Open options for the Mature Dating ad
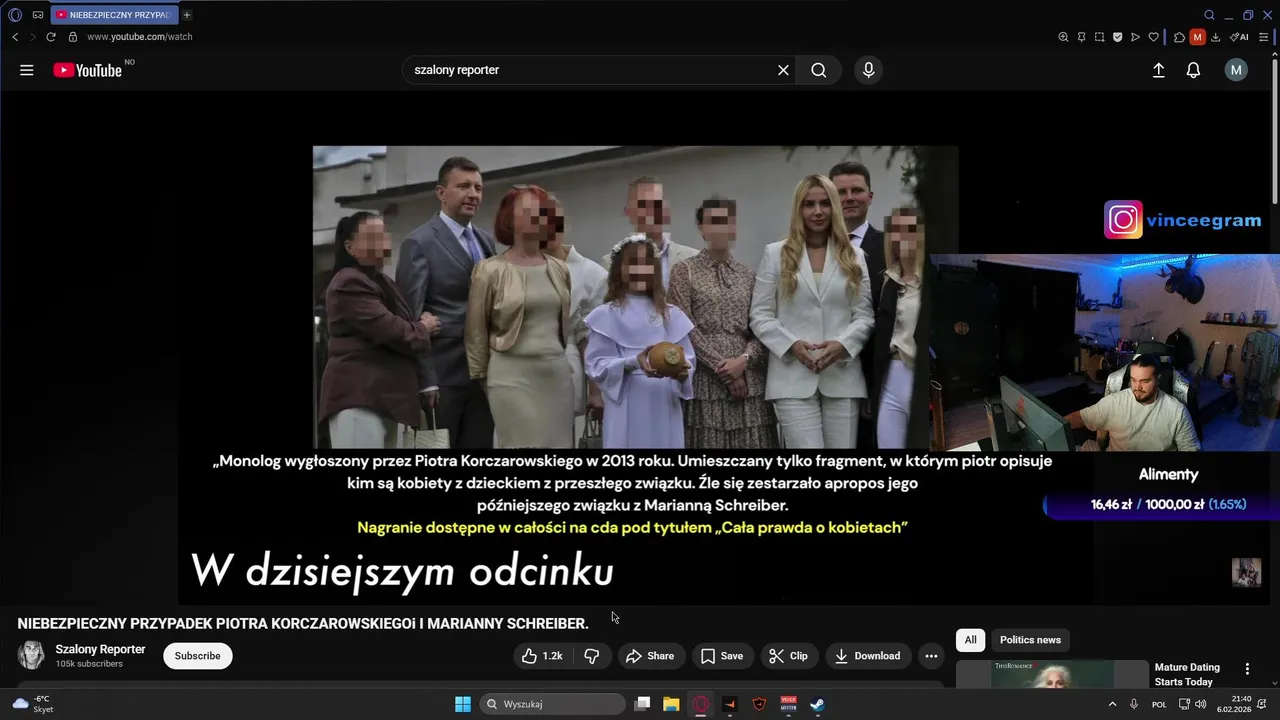Image resolution: width=1280 pixels, height=720 pixels. tap(1247, 669)
